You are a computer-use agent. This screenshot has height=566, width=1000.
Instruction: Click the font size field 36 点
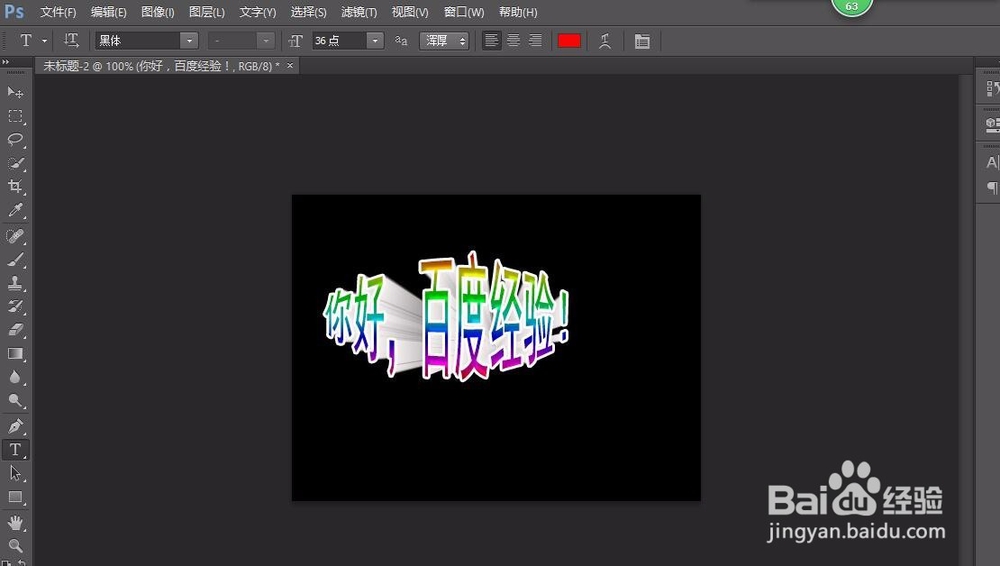pyautogui.click(x=340, y=41)
